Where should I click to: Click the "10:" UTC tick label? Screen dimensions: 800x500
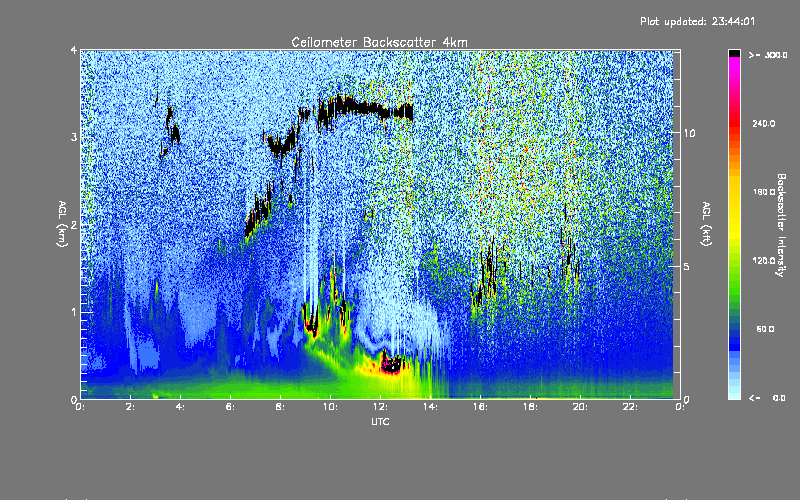tap(330, 407)
